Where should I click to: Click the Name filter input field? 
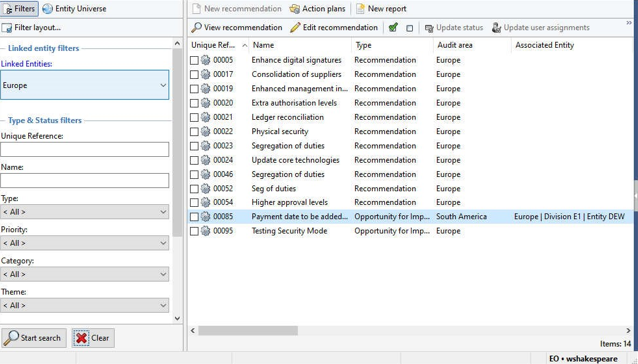tap(85, 181)
